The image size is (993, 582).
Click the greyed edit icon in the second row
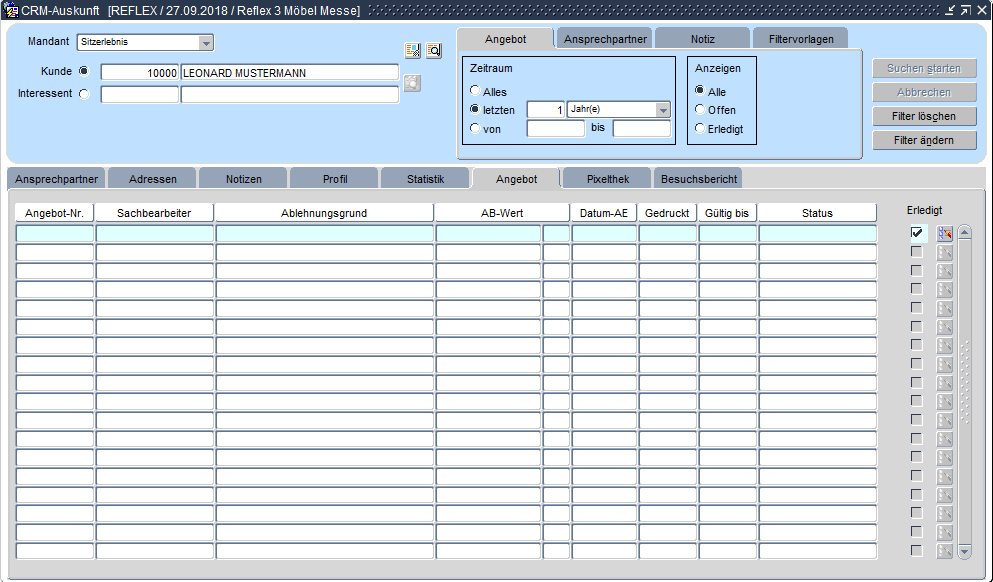[944, 252]
